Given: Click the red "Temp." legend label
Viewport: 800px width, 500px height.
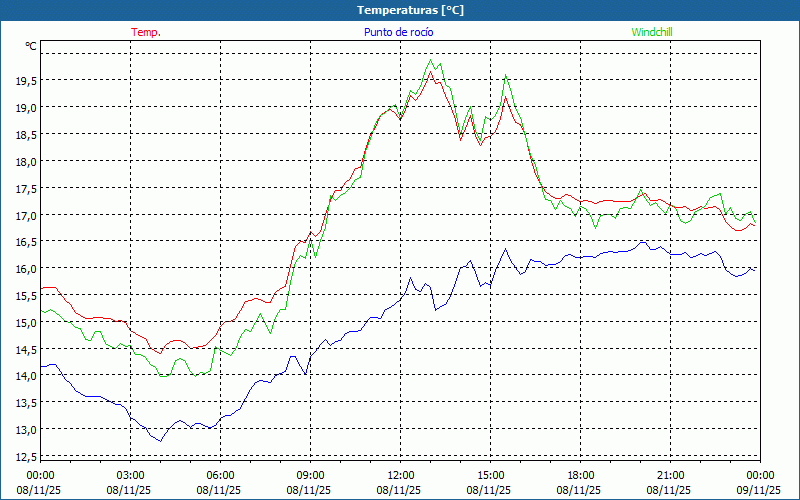Looking at the screenshot, I should tap(146, 32).
